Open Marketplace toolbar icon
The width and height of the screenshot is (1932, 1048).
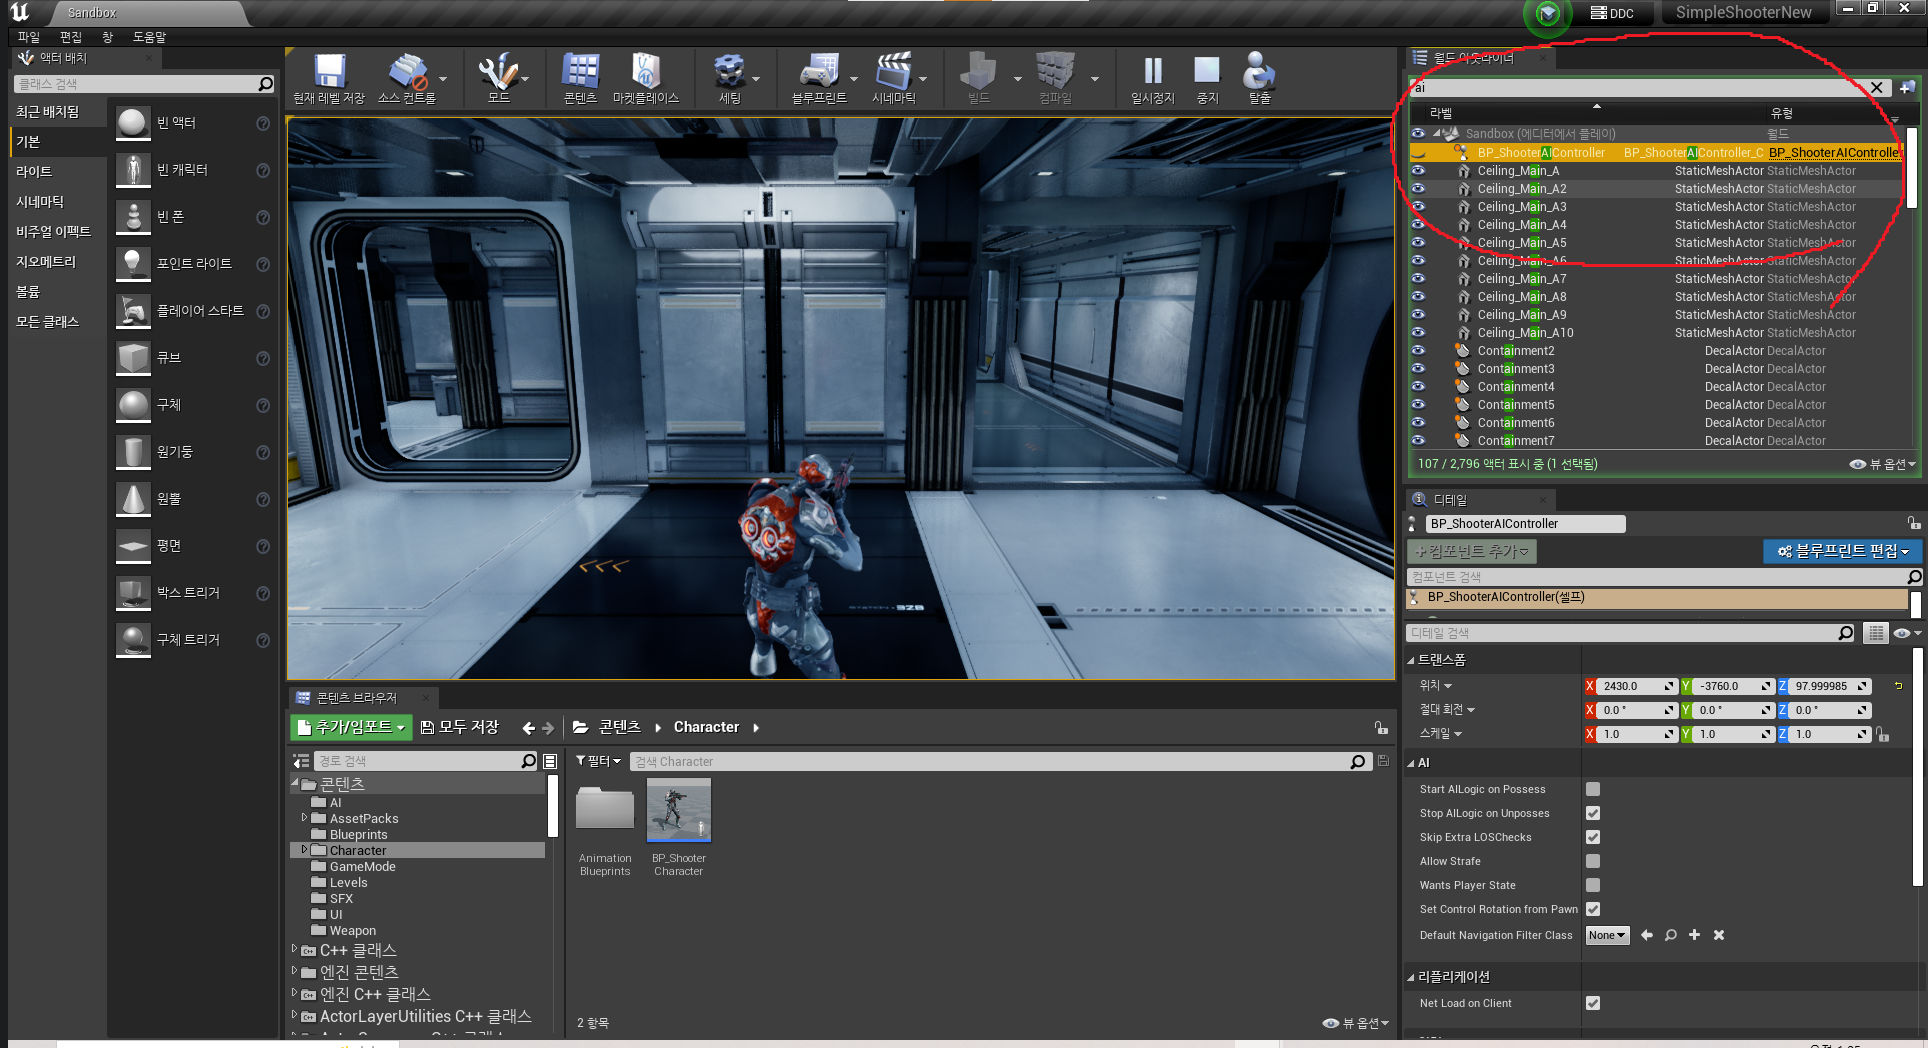click(x=645, y=72)
